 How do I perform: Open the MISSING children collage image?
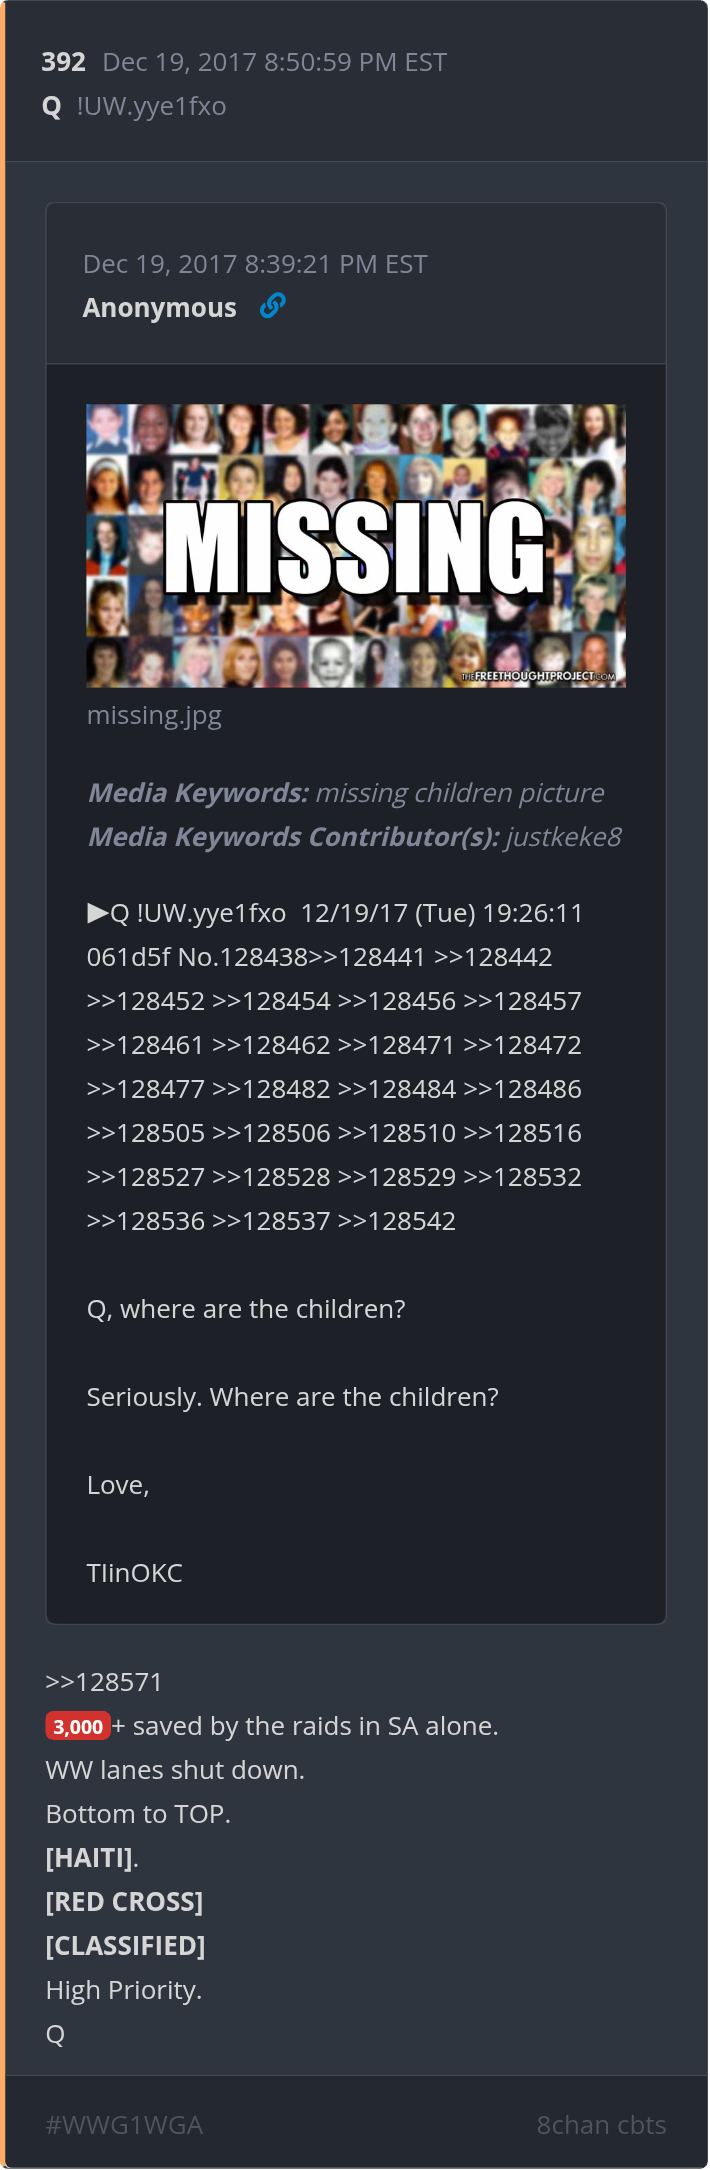[356, 545]
